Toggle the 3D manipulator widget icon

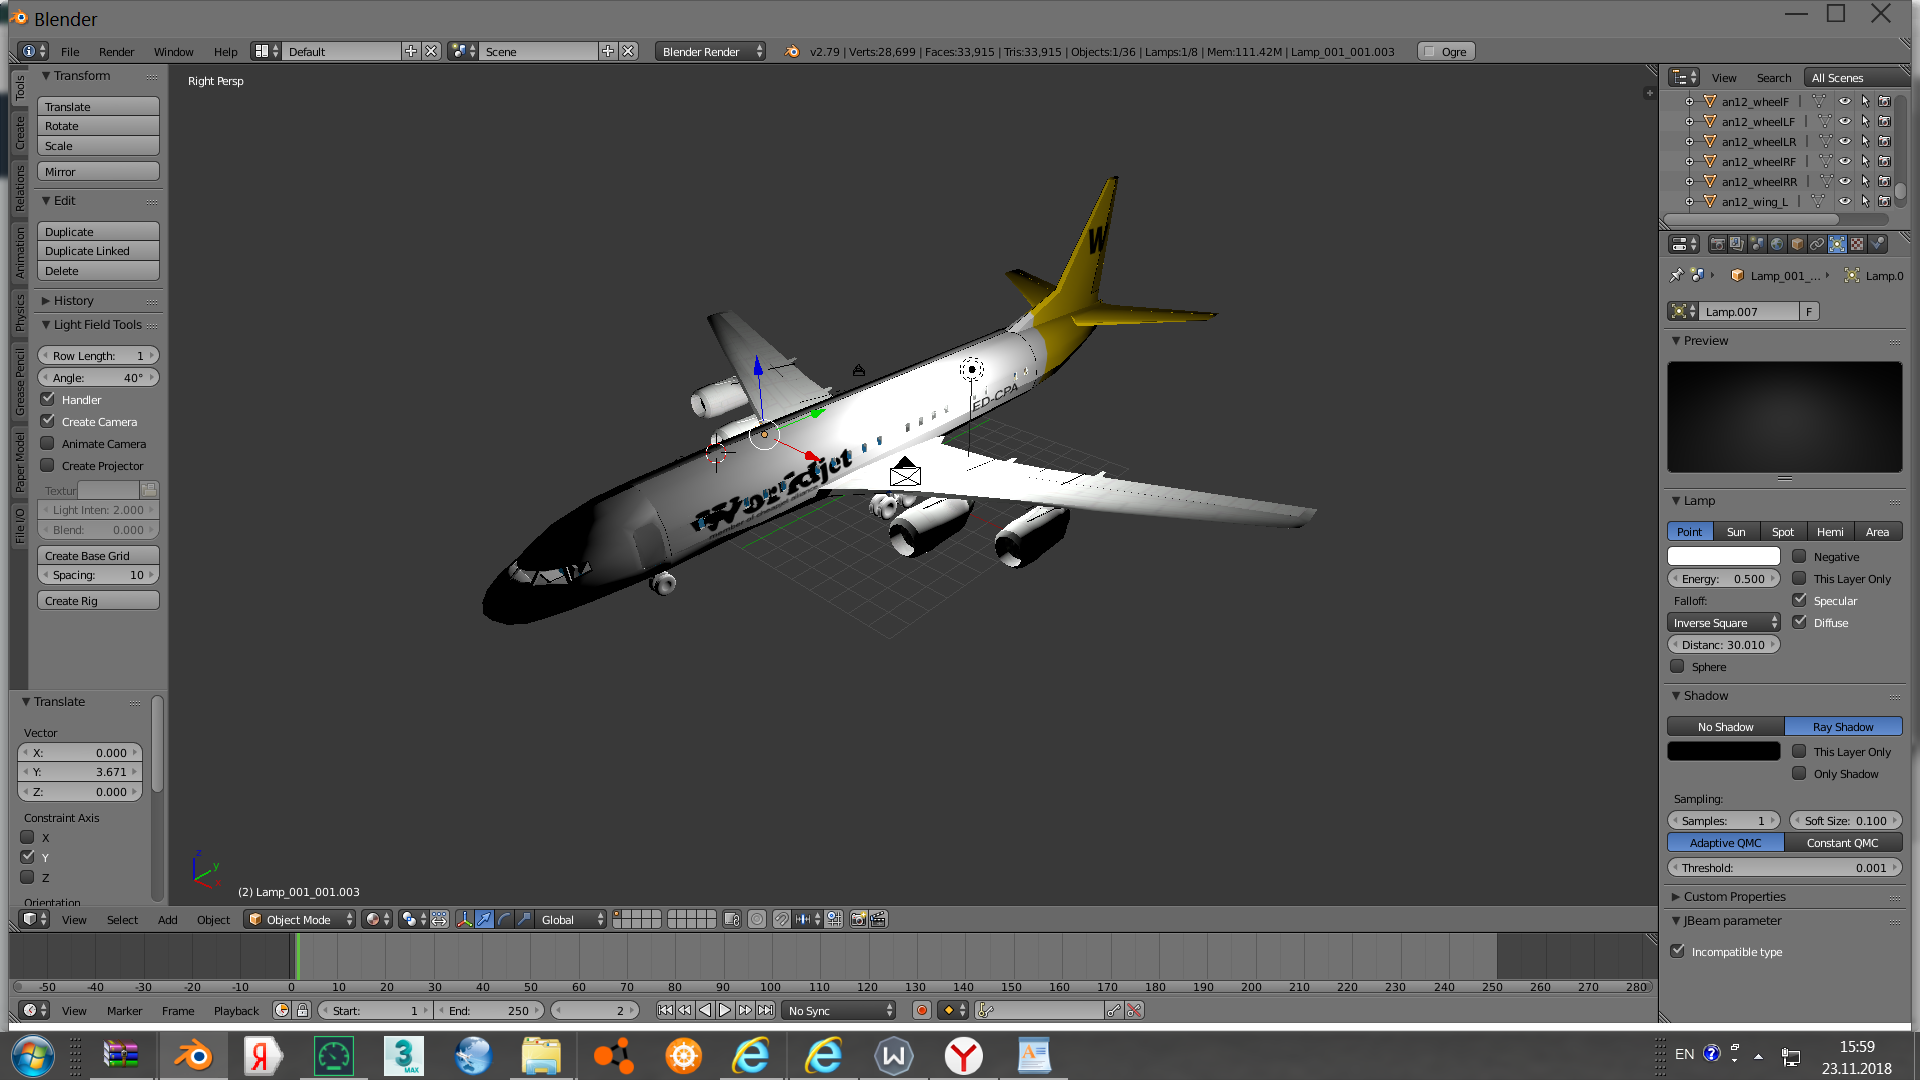(x=464, y=919)
